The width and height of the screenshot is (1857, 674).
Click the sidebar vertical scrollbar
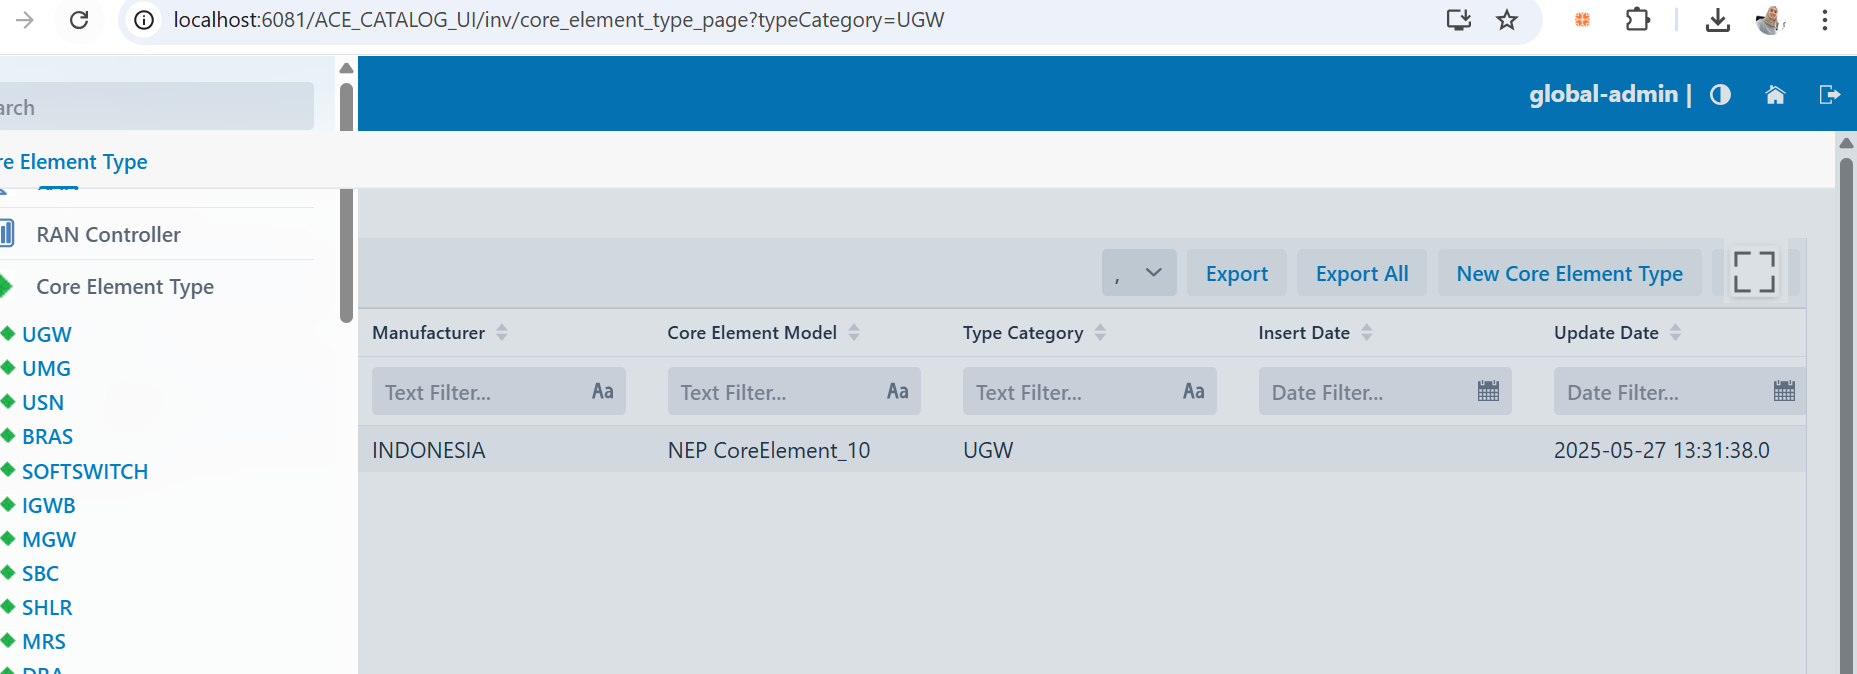click(x=346, y=200)
